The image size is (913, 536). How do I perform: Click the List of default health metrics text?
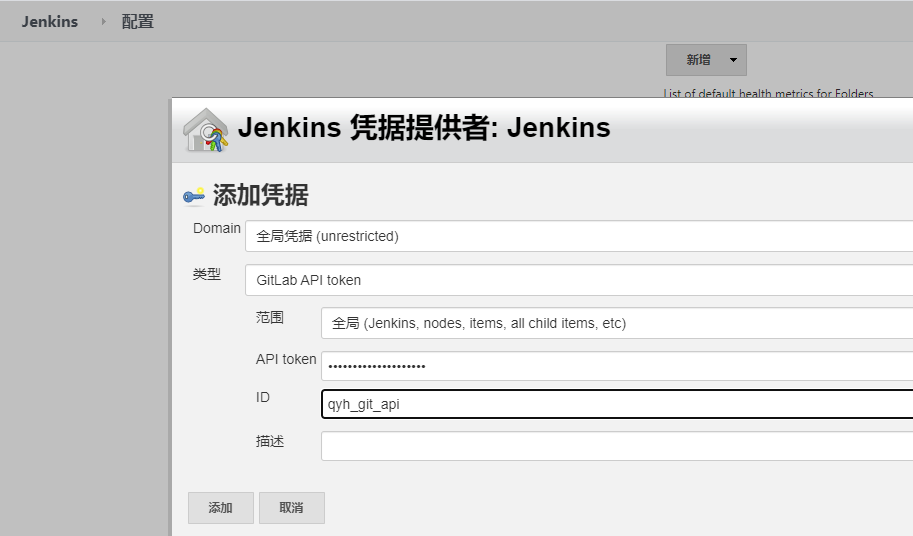(x=768, y=94)
